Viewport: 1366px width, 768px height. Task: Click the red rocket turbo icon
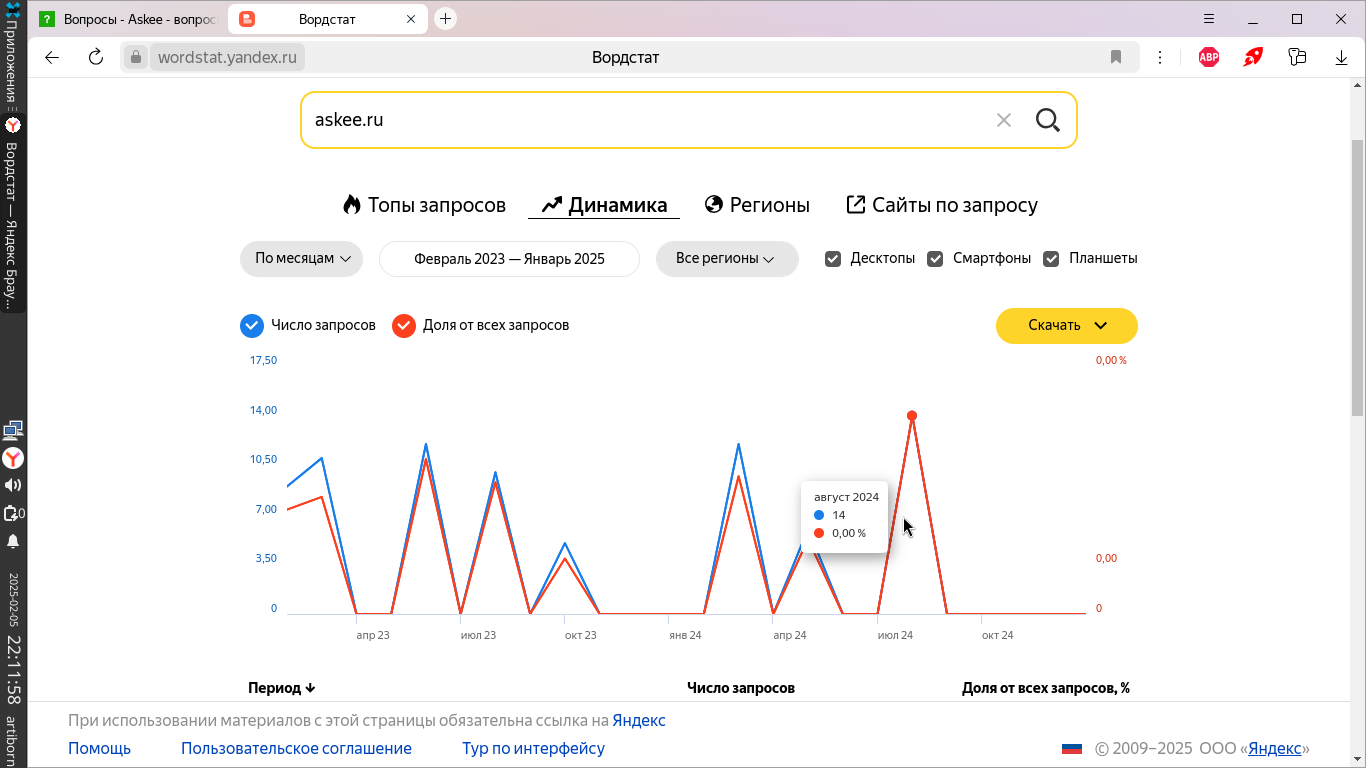pos(1253,57)
